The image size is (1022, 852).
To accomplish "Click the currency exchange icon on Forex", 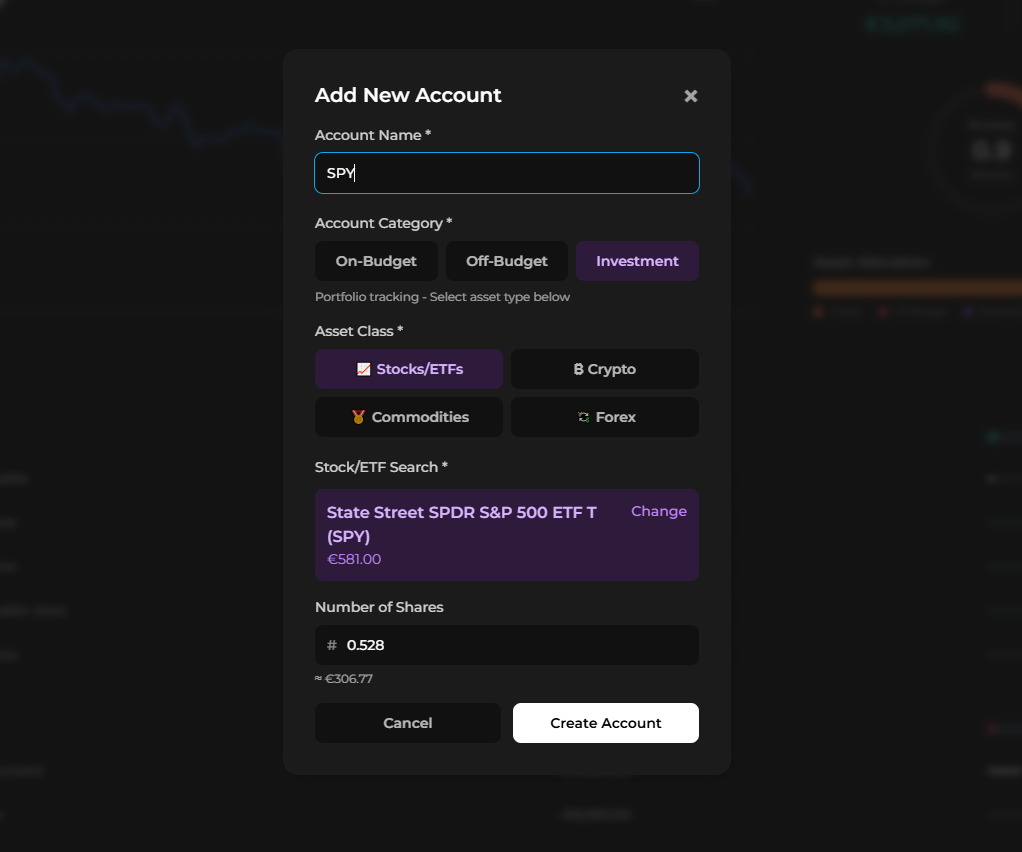I will tap(582, 417).
